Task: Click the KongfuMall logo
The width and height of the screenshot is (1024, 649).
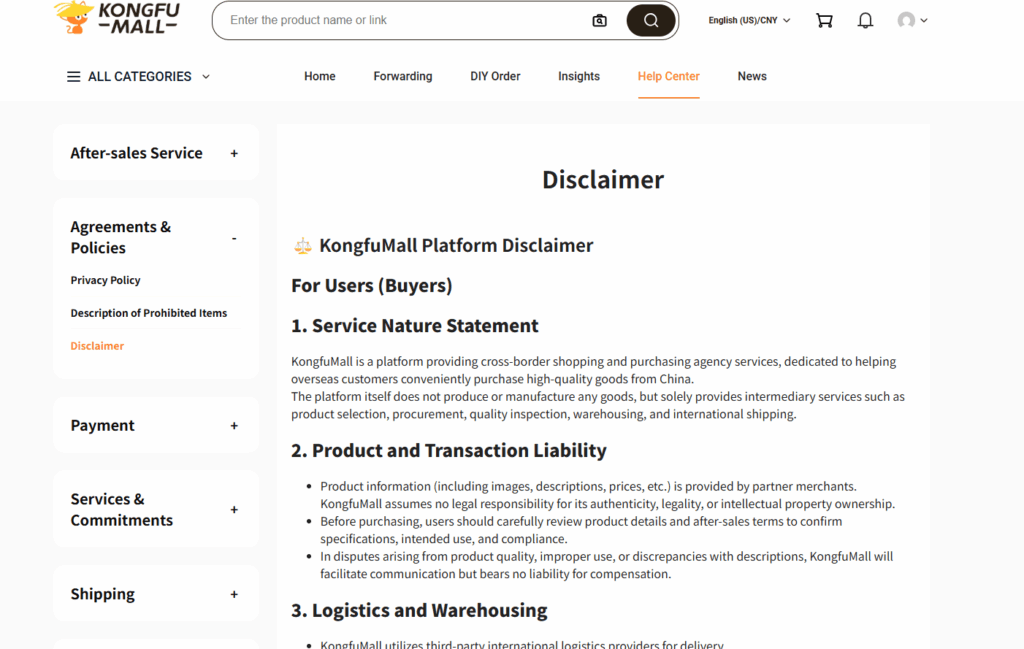Action: coord(116,18)
